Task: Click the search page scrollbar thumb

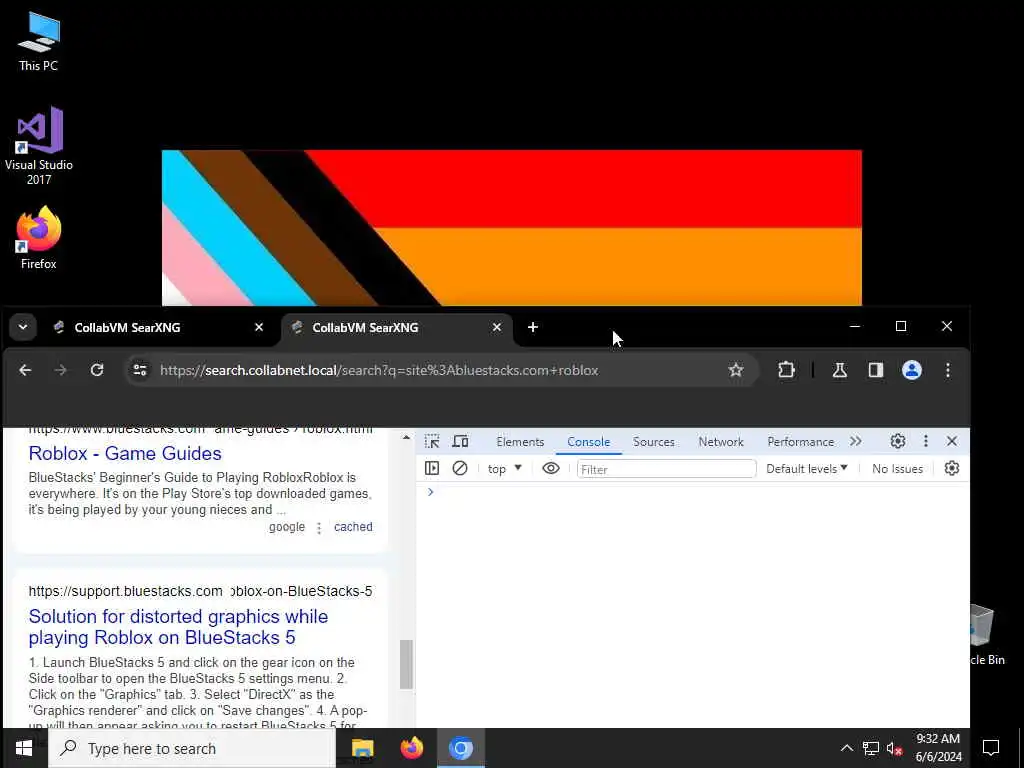Action: pos(406,664)
